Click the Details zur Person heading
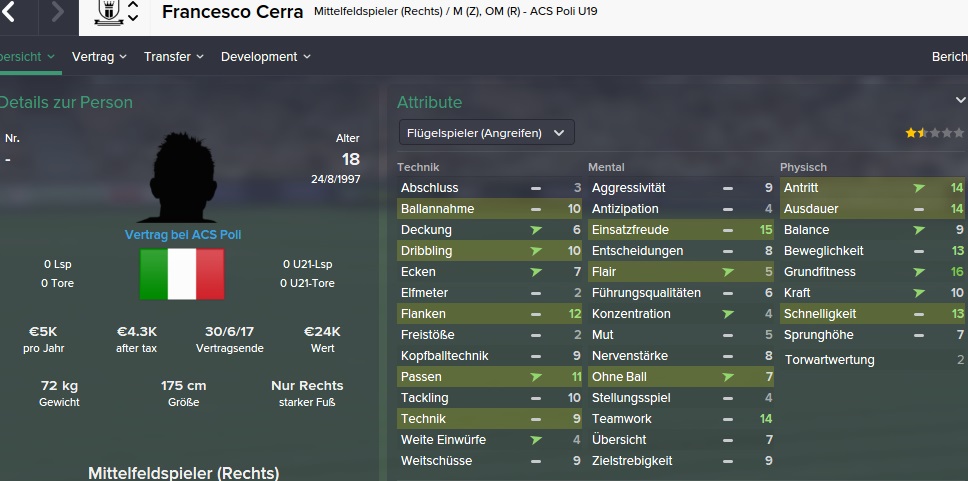 point(66,102)
